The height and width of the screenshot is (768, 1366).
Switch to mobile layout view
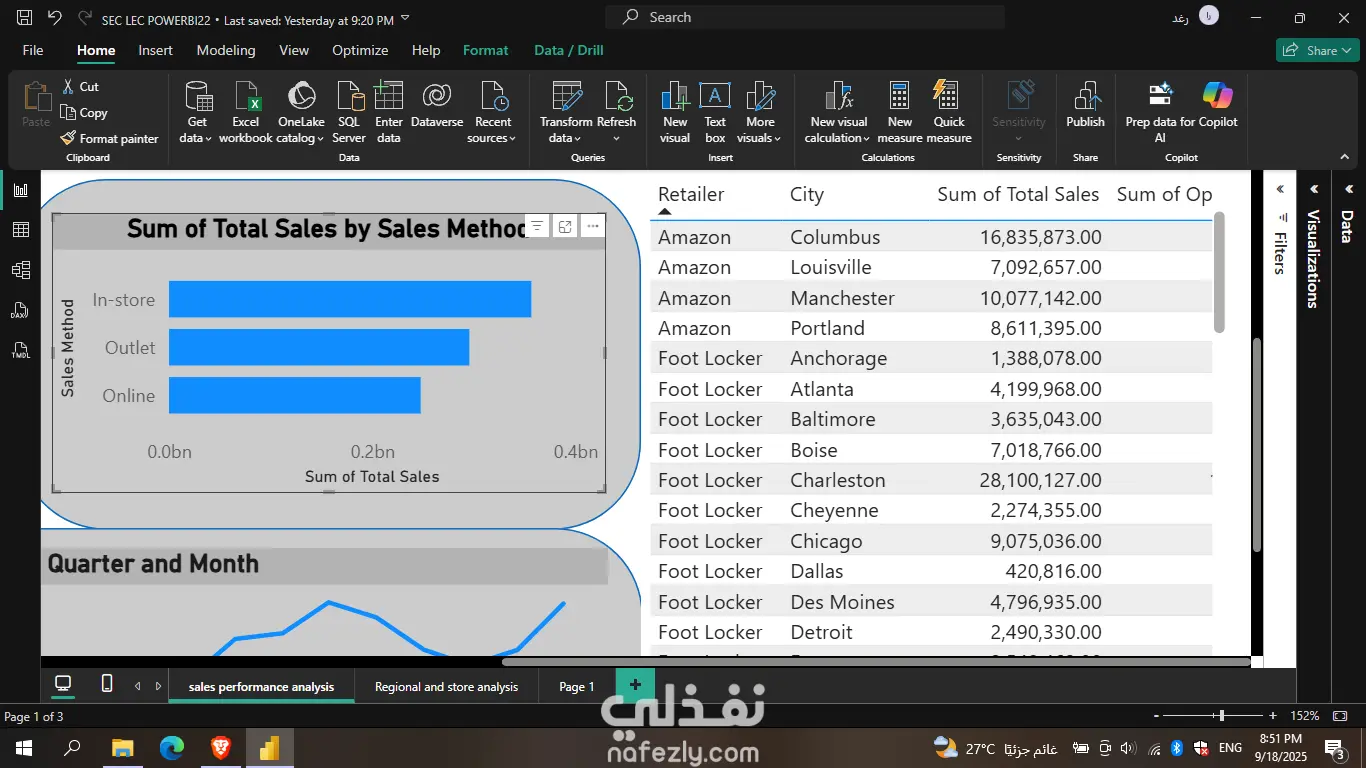[107, 684]
